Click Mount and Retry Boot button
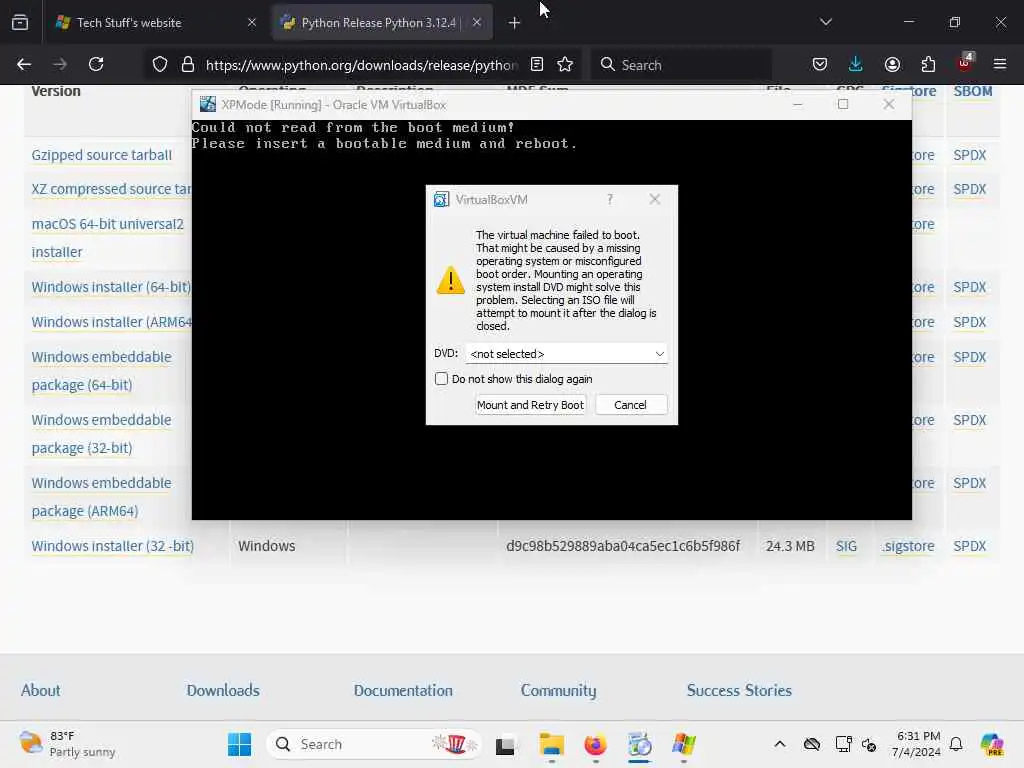This screenshot has width=1024, height=768. (x=530, y=405)
